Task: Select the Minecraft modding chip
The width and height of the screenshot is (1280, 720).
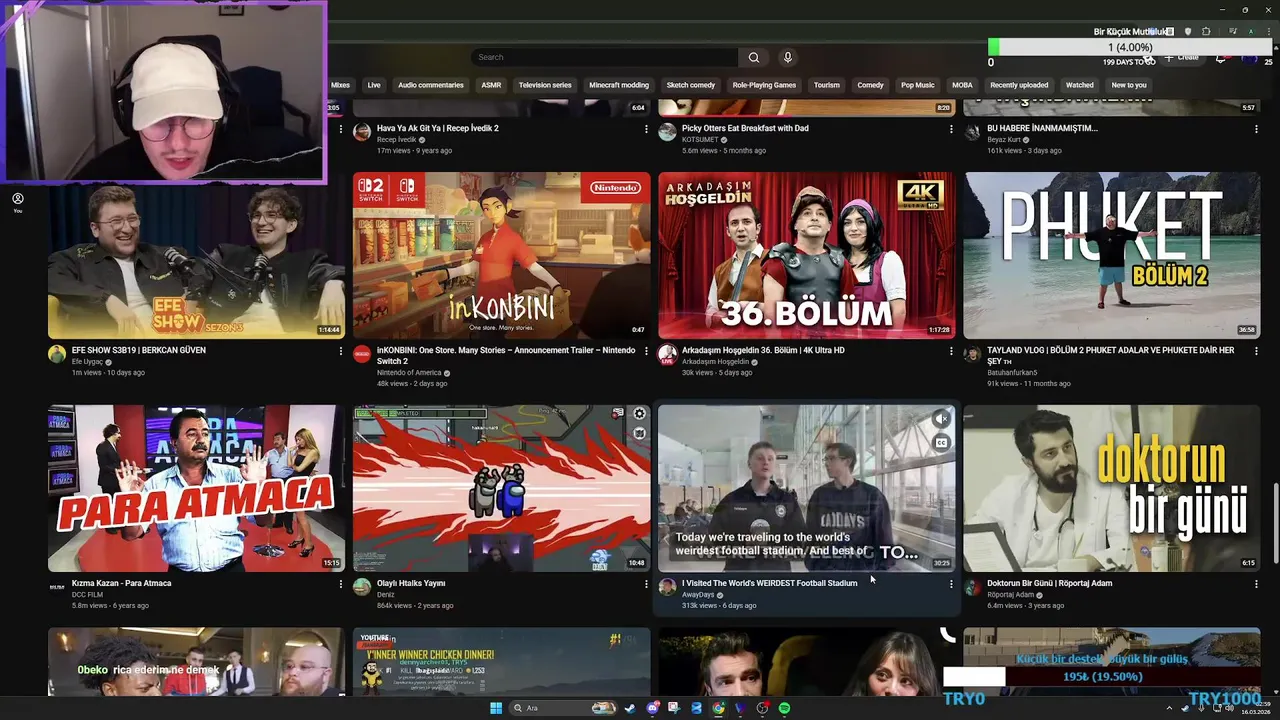Action: coord(619,85)
